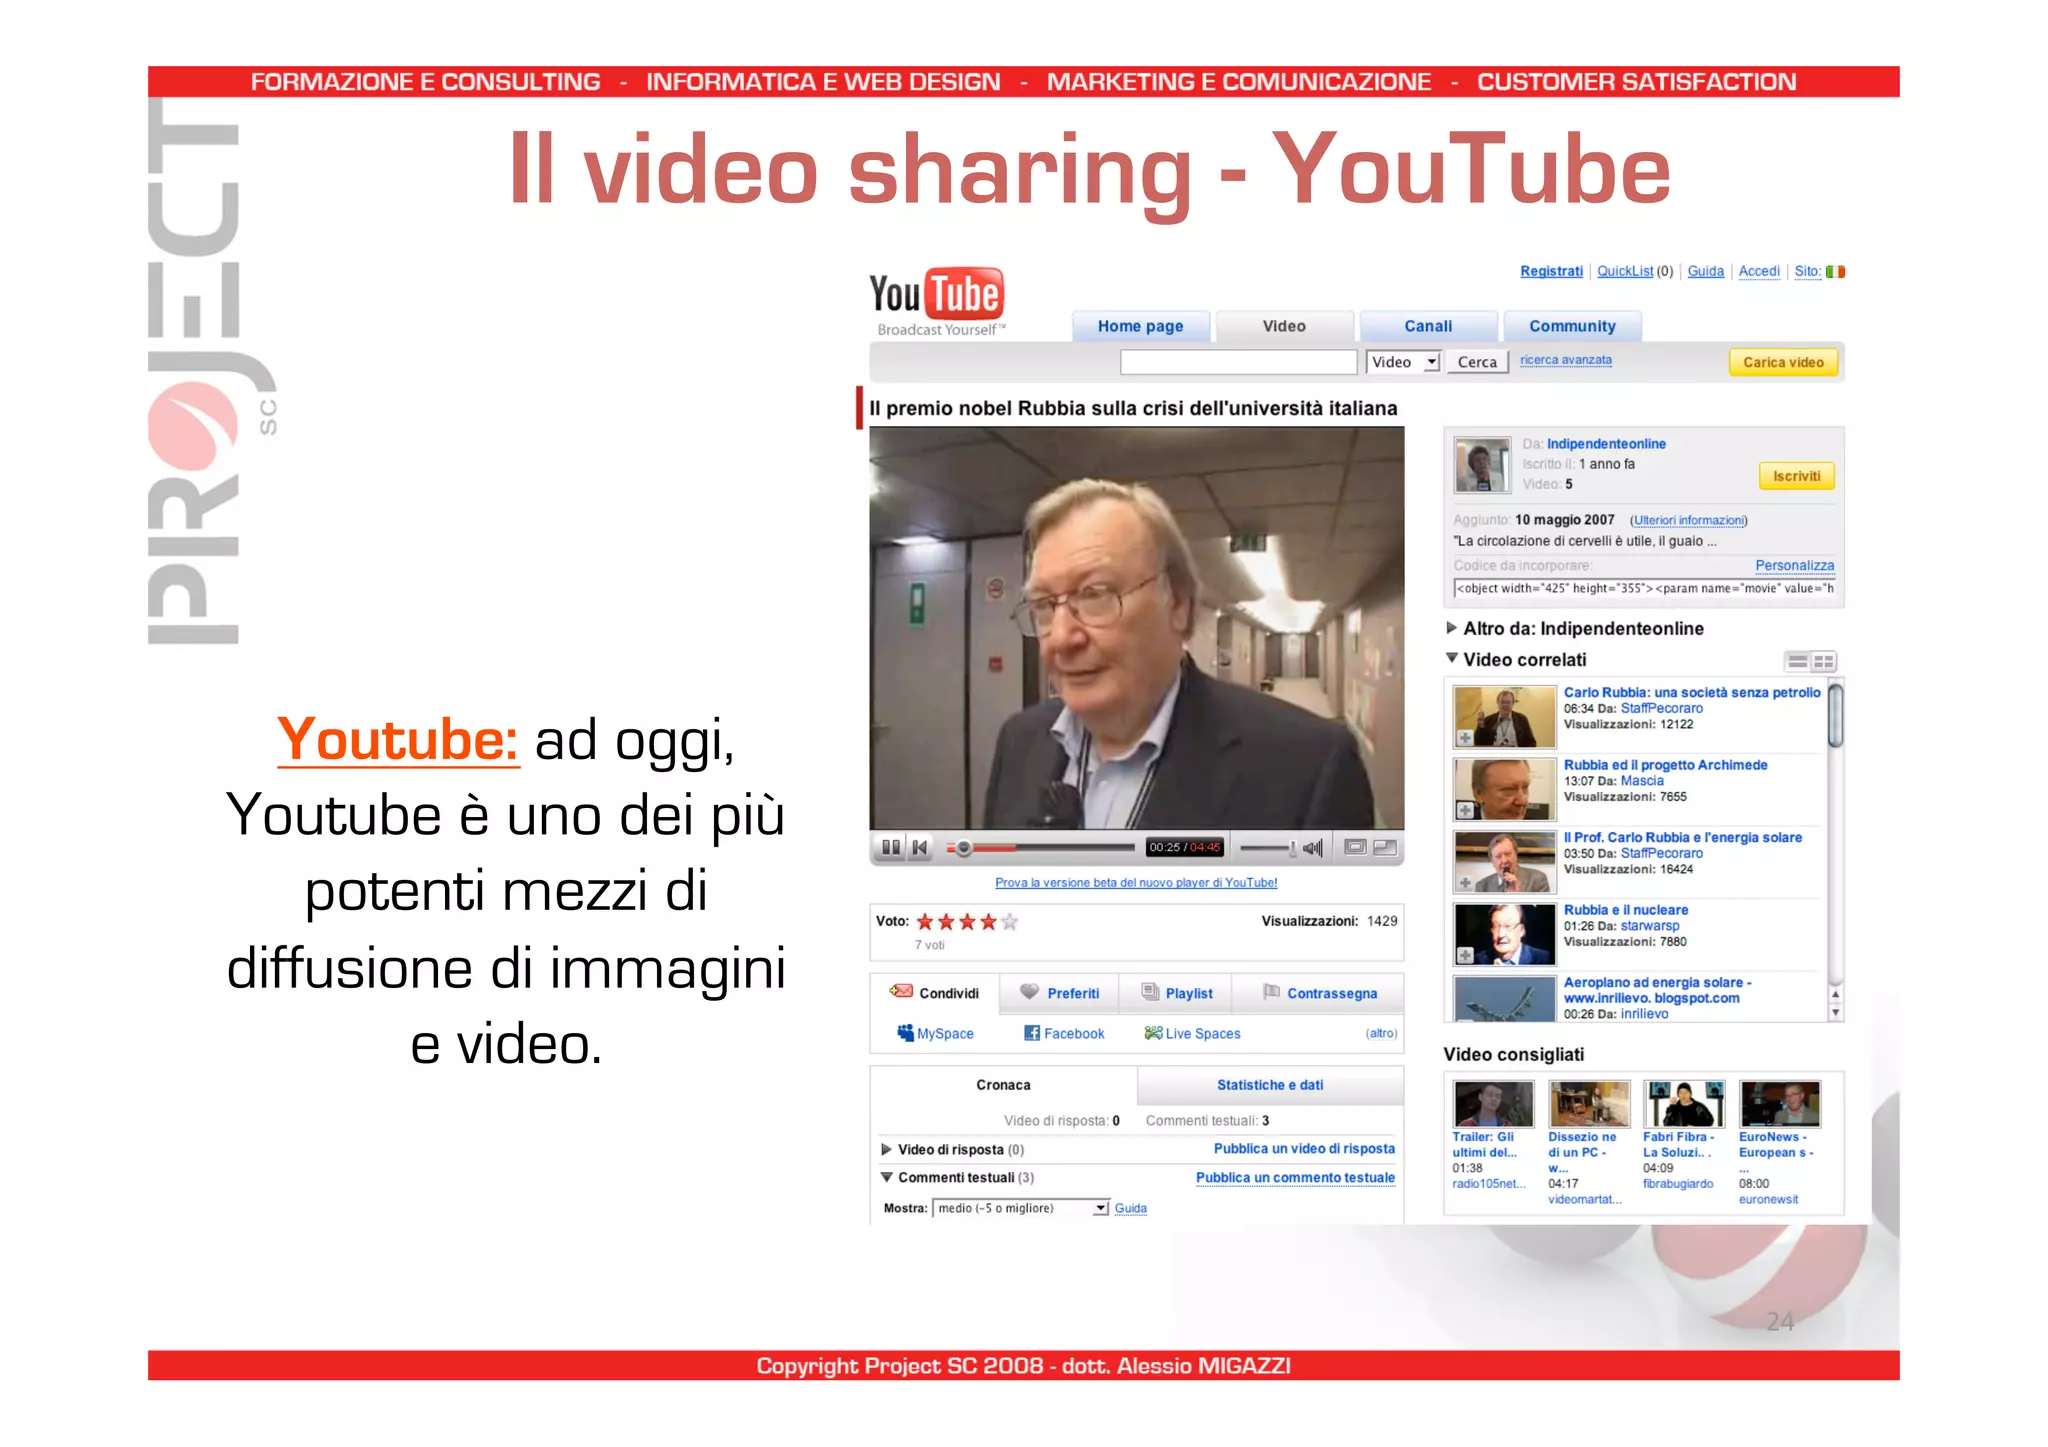Click the Indipendenteonline uploader avatar
Image resolution: width=2048 pixels, height=1447 pixels.
[x=1482, y=465]
